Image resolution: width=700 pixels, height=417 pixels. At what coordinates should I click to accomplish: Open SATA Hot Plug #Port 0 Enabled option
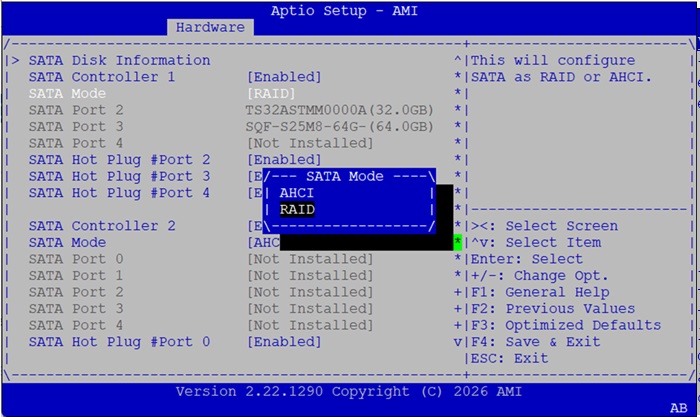click(x=284, y=342)
